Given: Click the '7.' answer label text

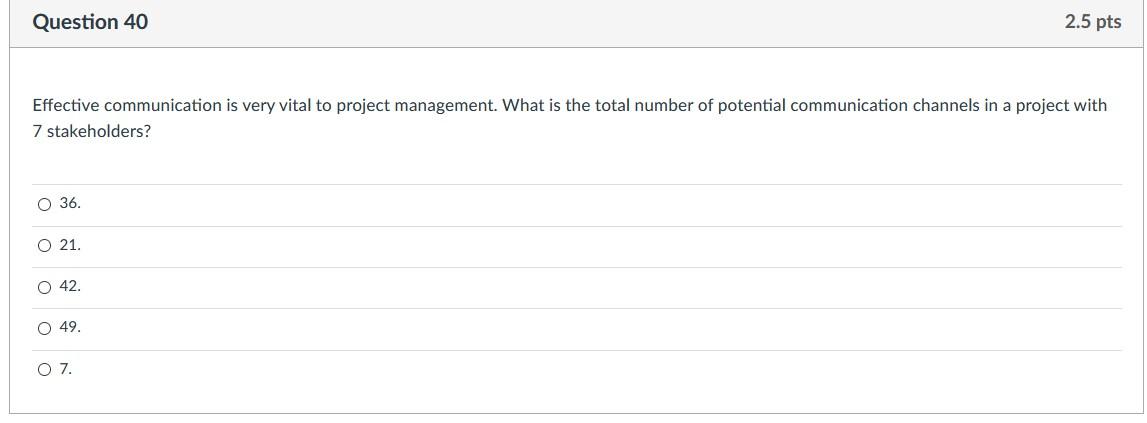Looking at the screenshot, I should click(66, 369).
